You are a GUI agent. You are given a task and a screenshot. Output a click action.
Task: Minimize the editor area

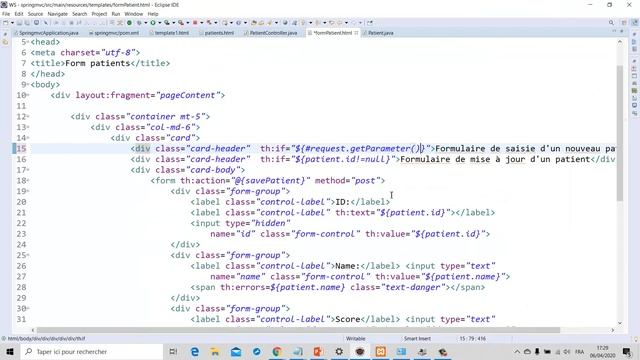point(614,31)
